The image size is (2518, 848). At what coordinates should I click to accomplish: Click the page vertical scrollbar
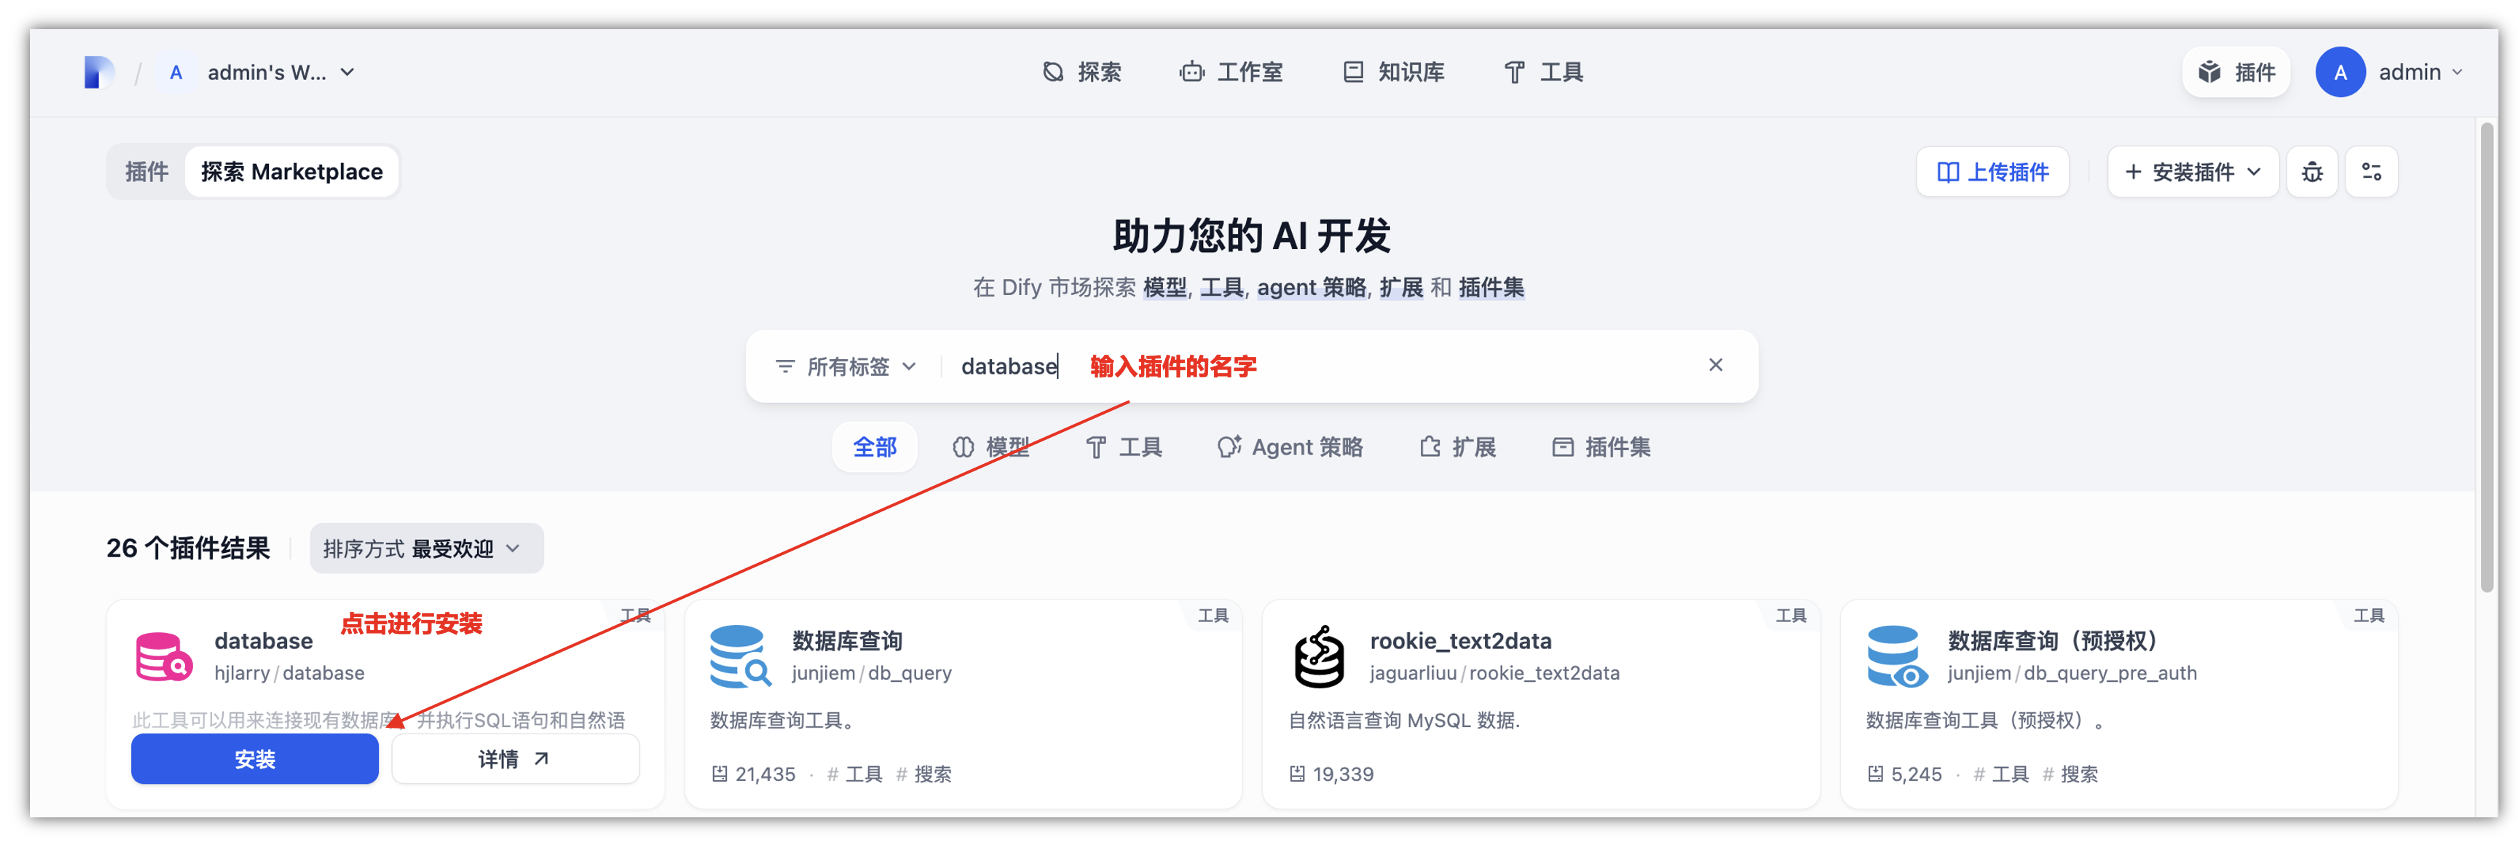click(x=2487, y=357)
